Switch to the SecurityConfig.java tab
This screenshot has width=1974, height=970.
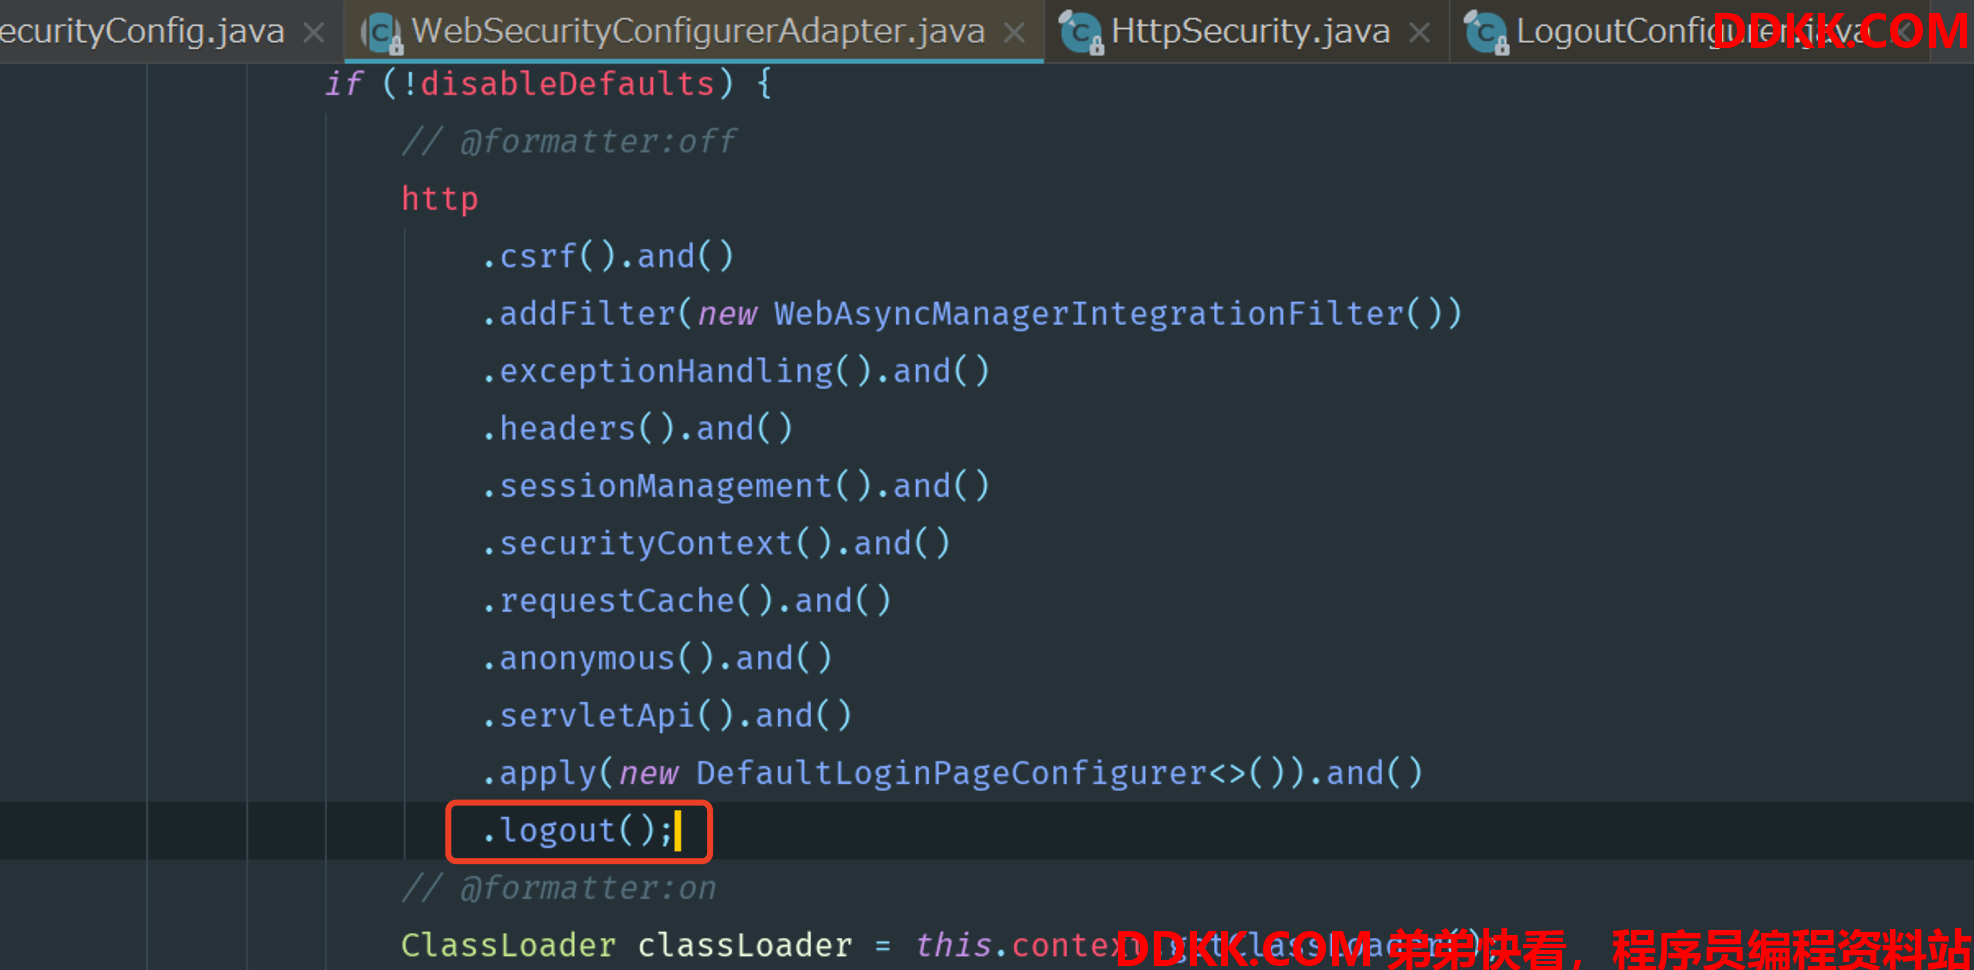coord(140,32)
